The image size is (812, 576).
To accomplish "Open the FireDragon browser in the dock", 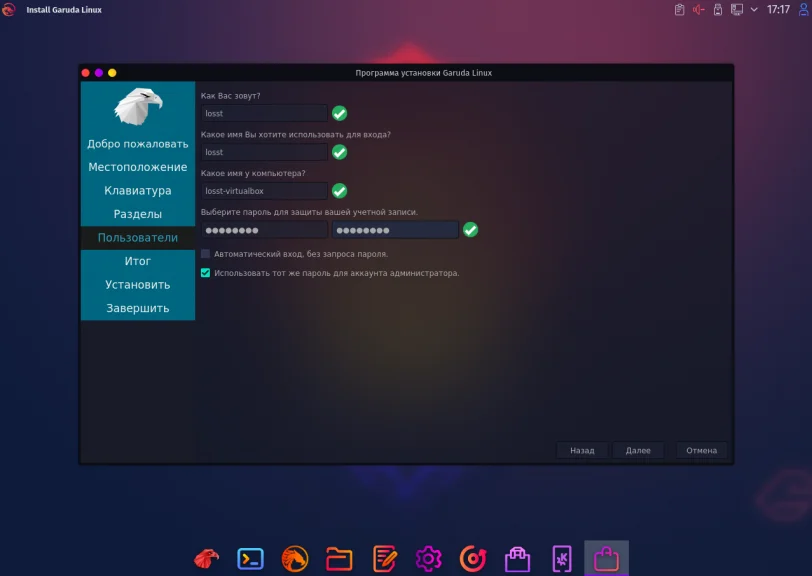I will [x=296, y=556].
